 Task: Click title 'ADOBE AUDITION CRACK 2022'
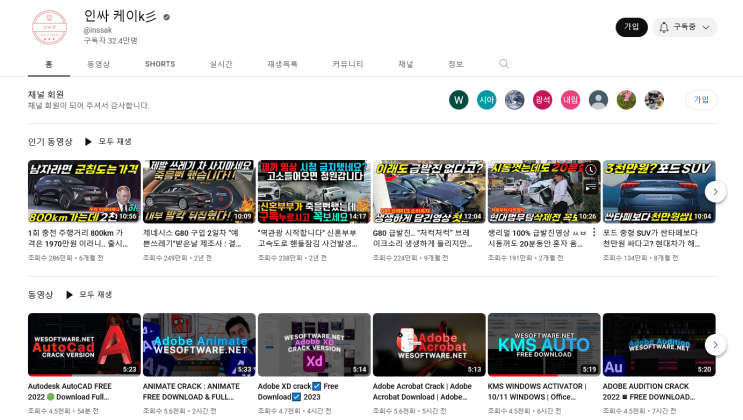[649, 392]
